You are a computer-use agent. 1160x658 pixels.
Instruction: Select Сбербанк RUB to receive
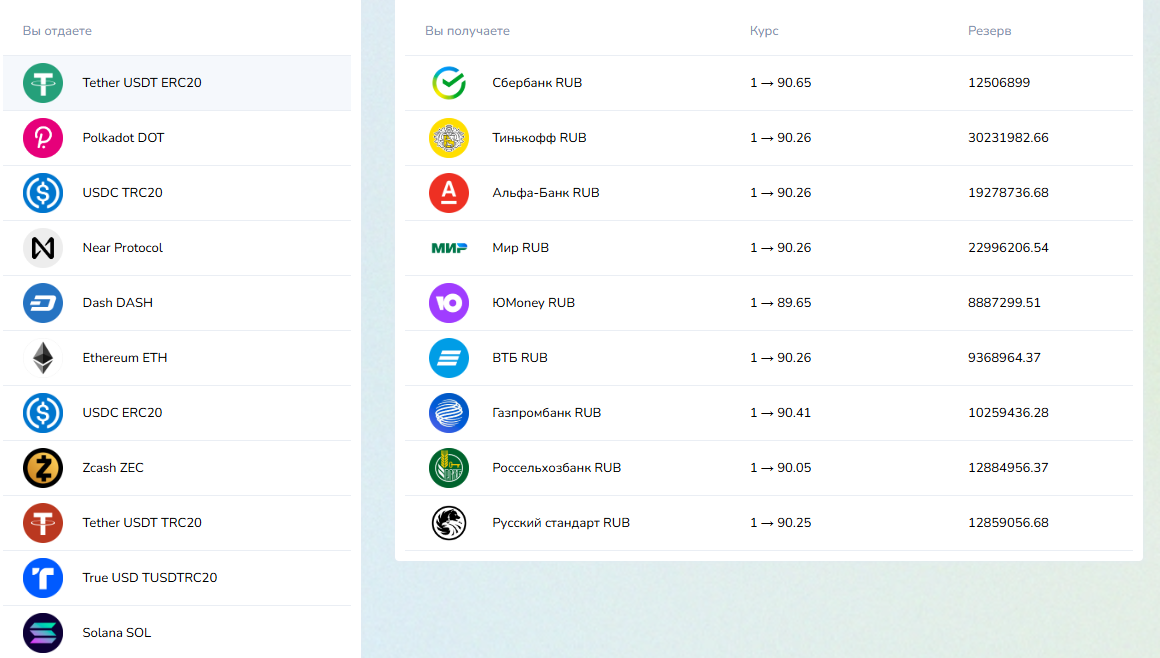pyautogui.click(x=769, y=83)
